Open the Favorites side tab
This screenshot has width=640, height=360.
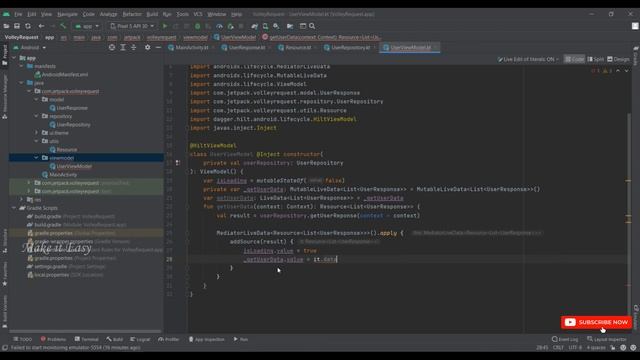(x=4, y=274)
